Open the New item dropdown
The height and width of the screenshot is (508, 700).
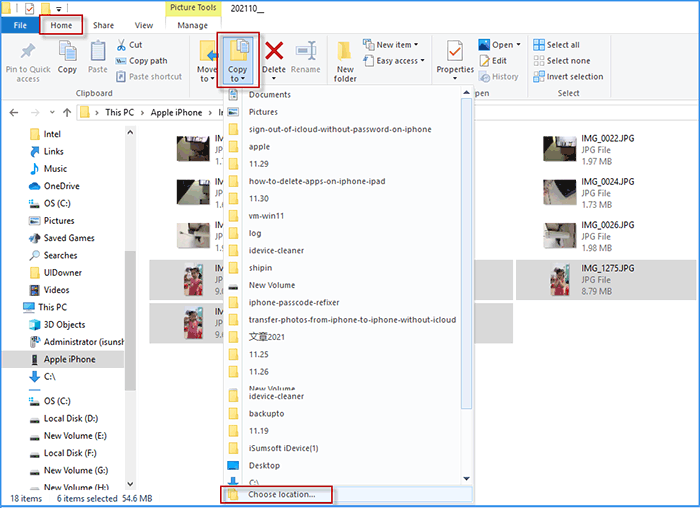[391, 45]
